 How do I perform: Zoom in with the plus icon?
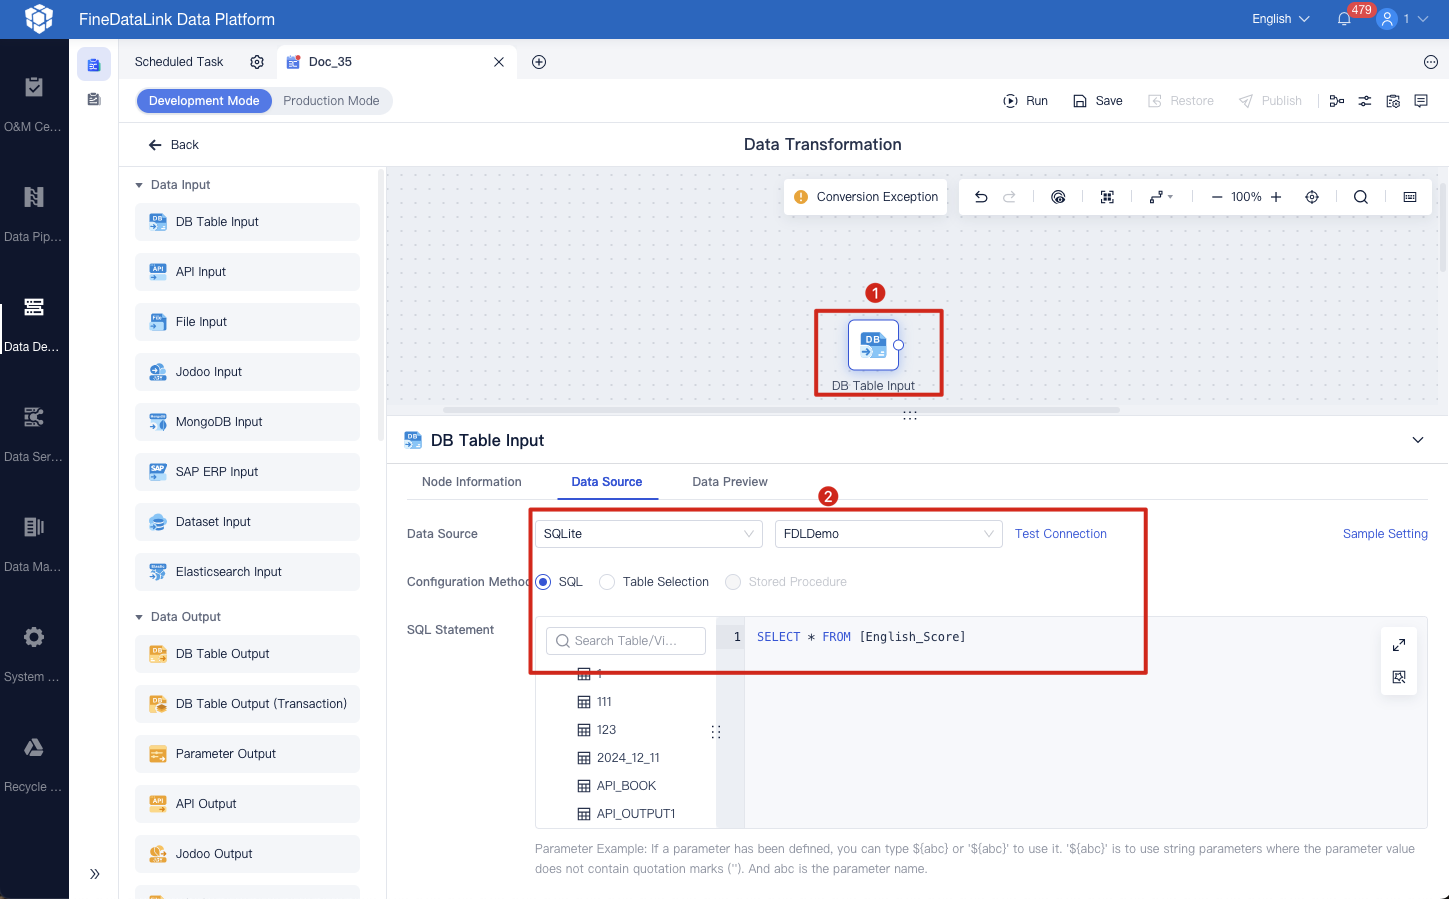pos(1276,197)
